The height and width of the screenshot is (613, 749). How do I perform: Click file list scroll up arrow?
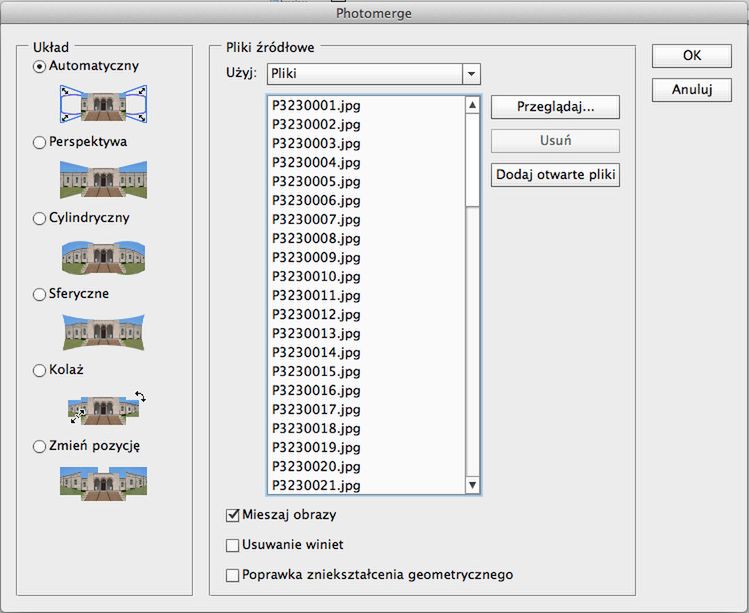click(472, 105)
